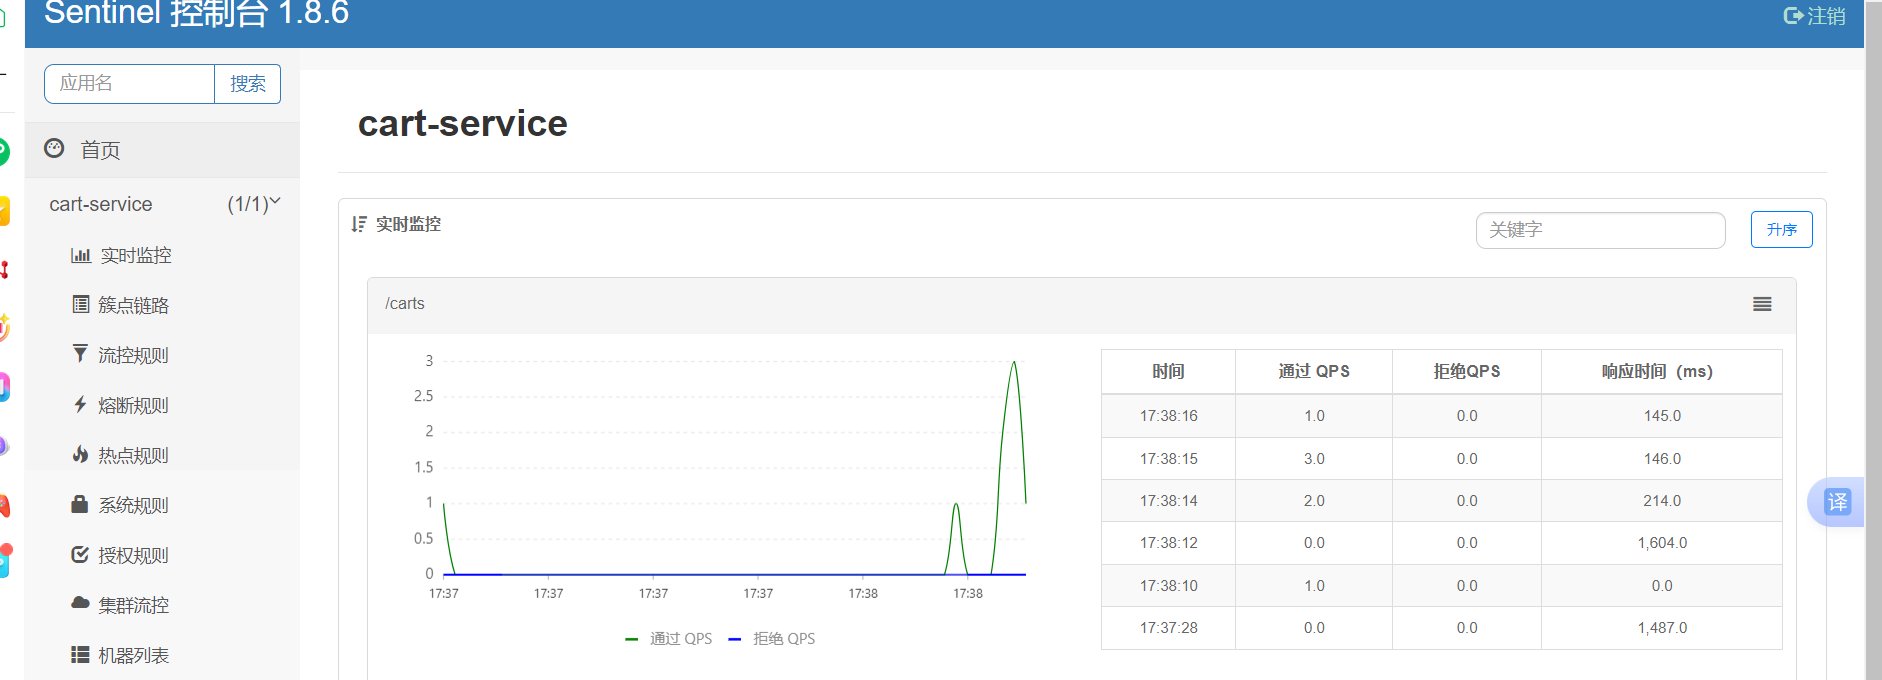Click the 拒绝QPS column header
The width and height of the screenshot is (1882, 680).
point(1467,371)
